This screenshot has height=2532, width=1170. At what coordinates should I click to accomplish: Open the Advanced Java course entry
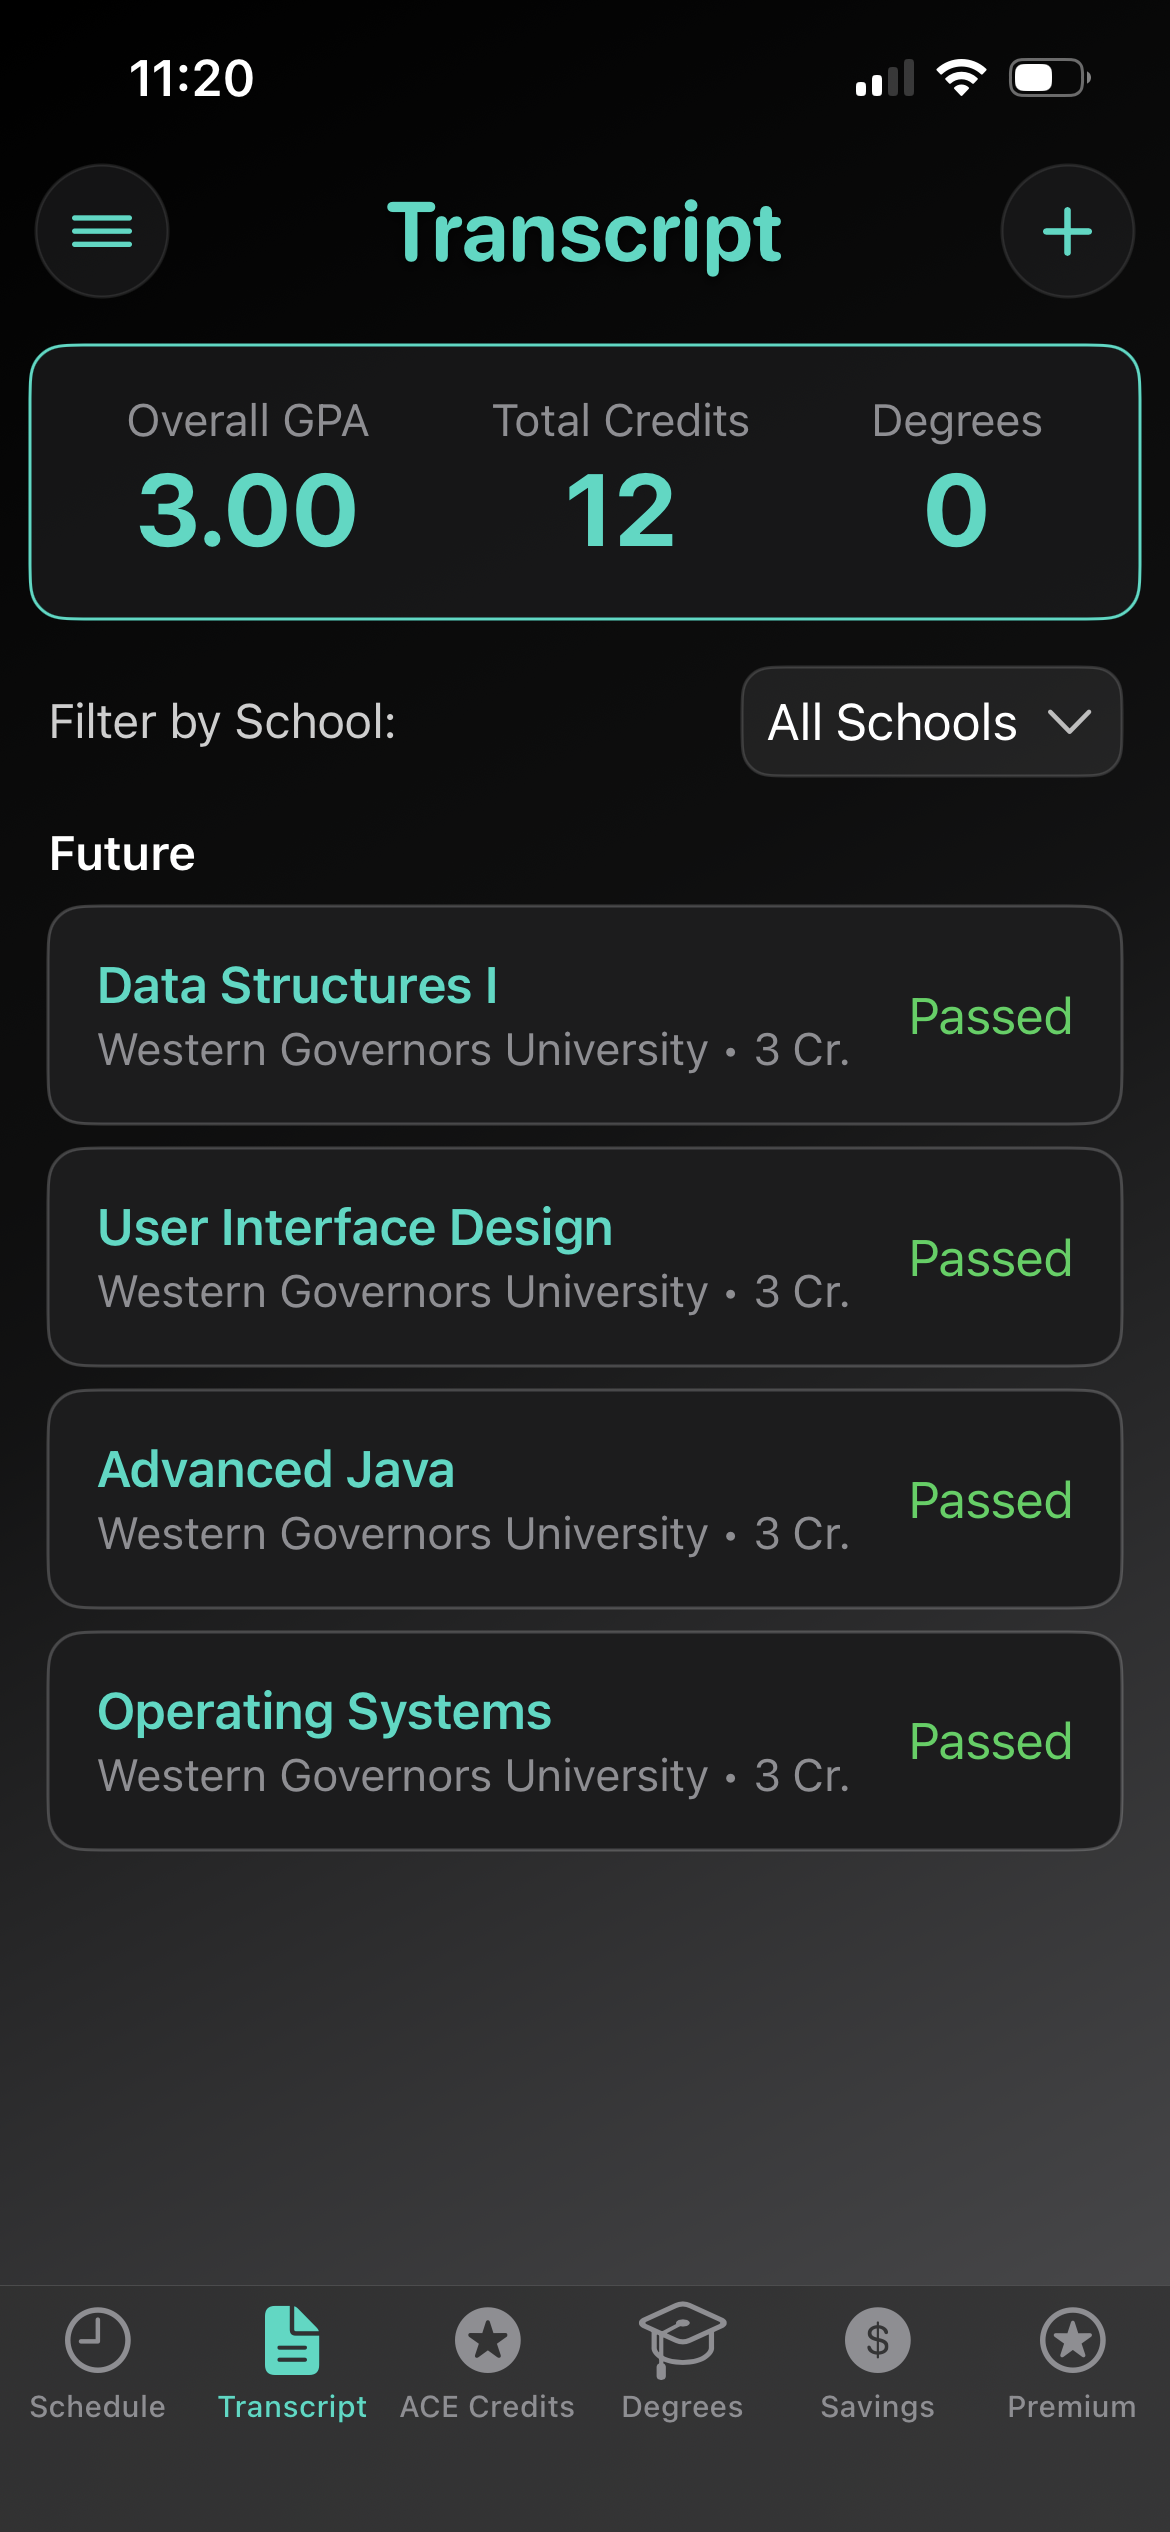point(276,1470)
